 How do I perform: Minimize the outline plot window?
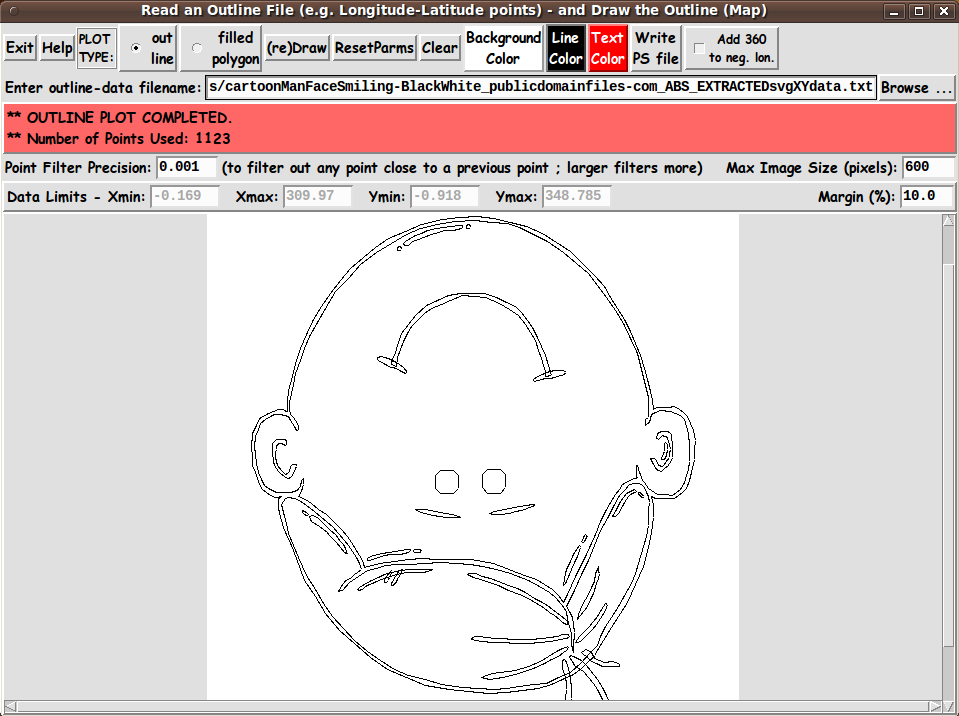[x=894, y=11]
